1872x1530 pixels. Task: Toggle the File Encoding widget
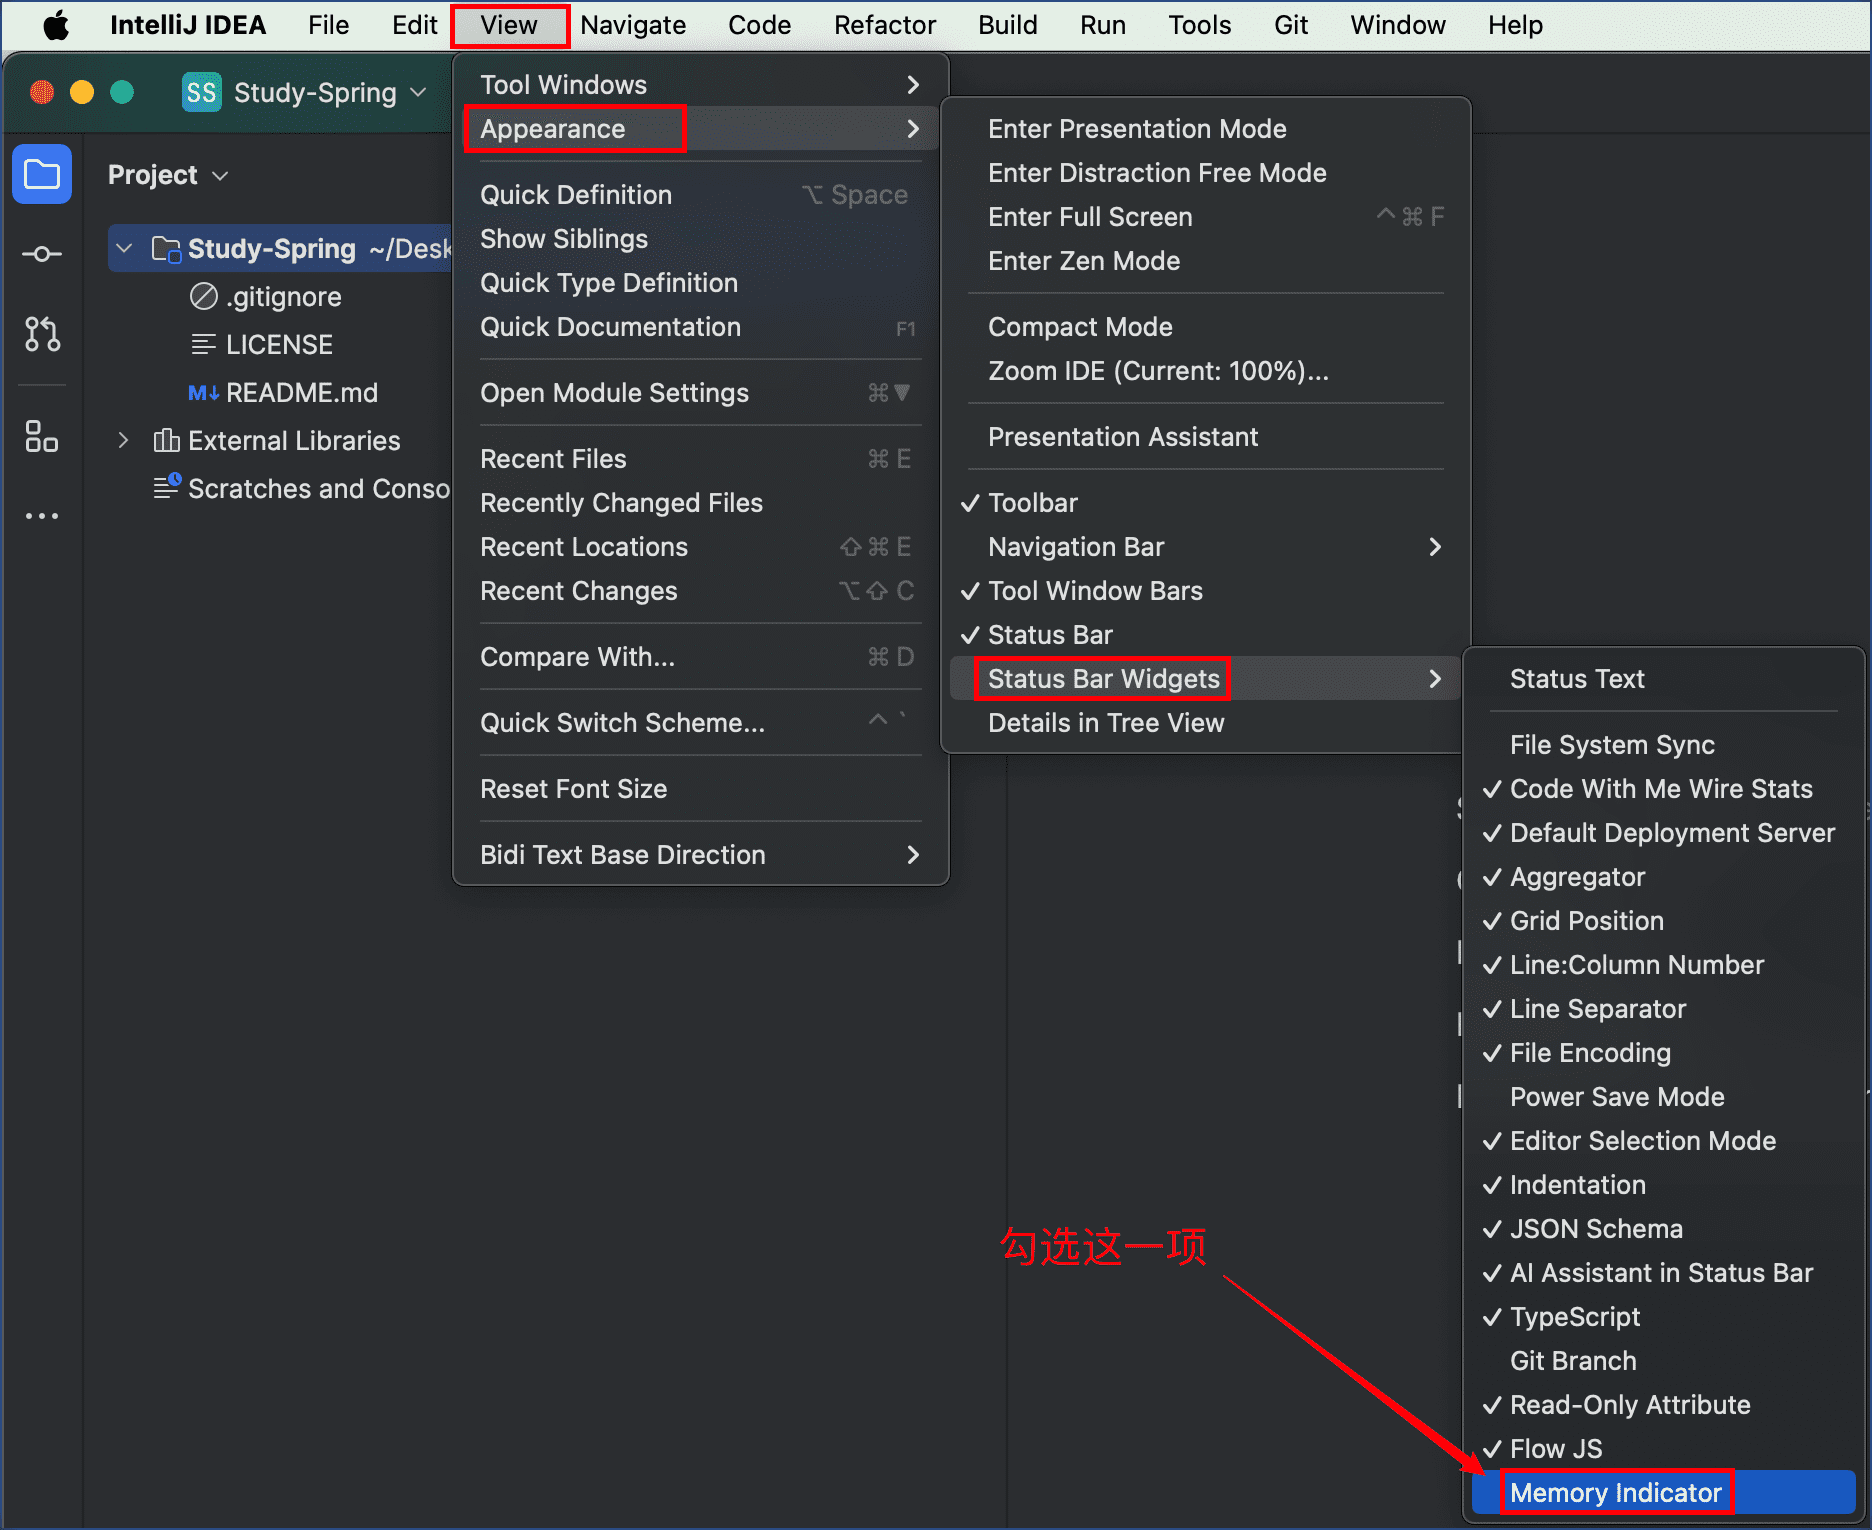pos(1664,1053)
